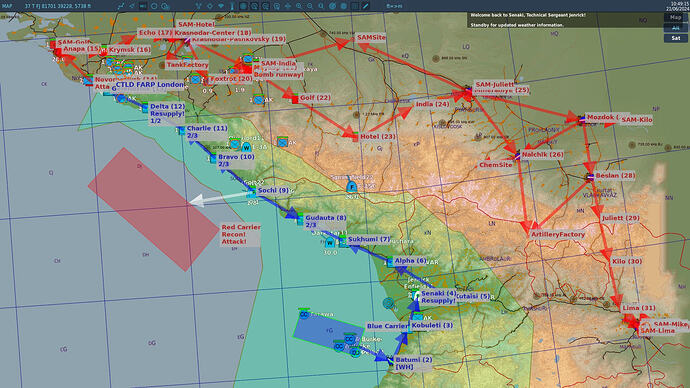Click the SAM-Kilo label
The image size is (690, 388).
637,120
